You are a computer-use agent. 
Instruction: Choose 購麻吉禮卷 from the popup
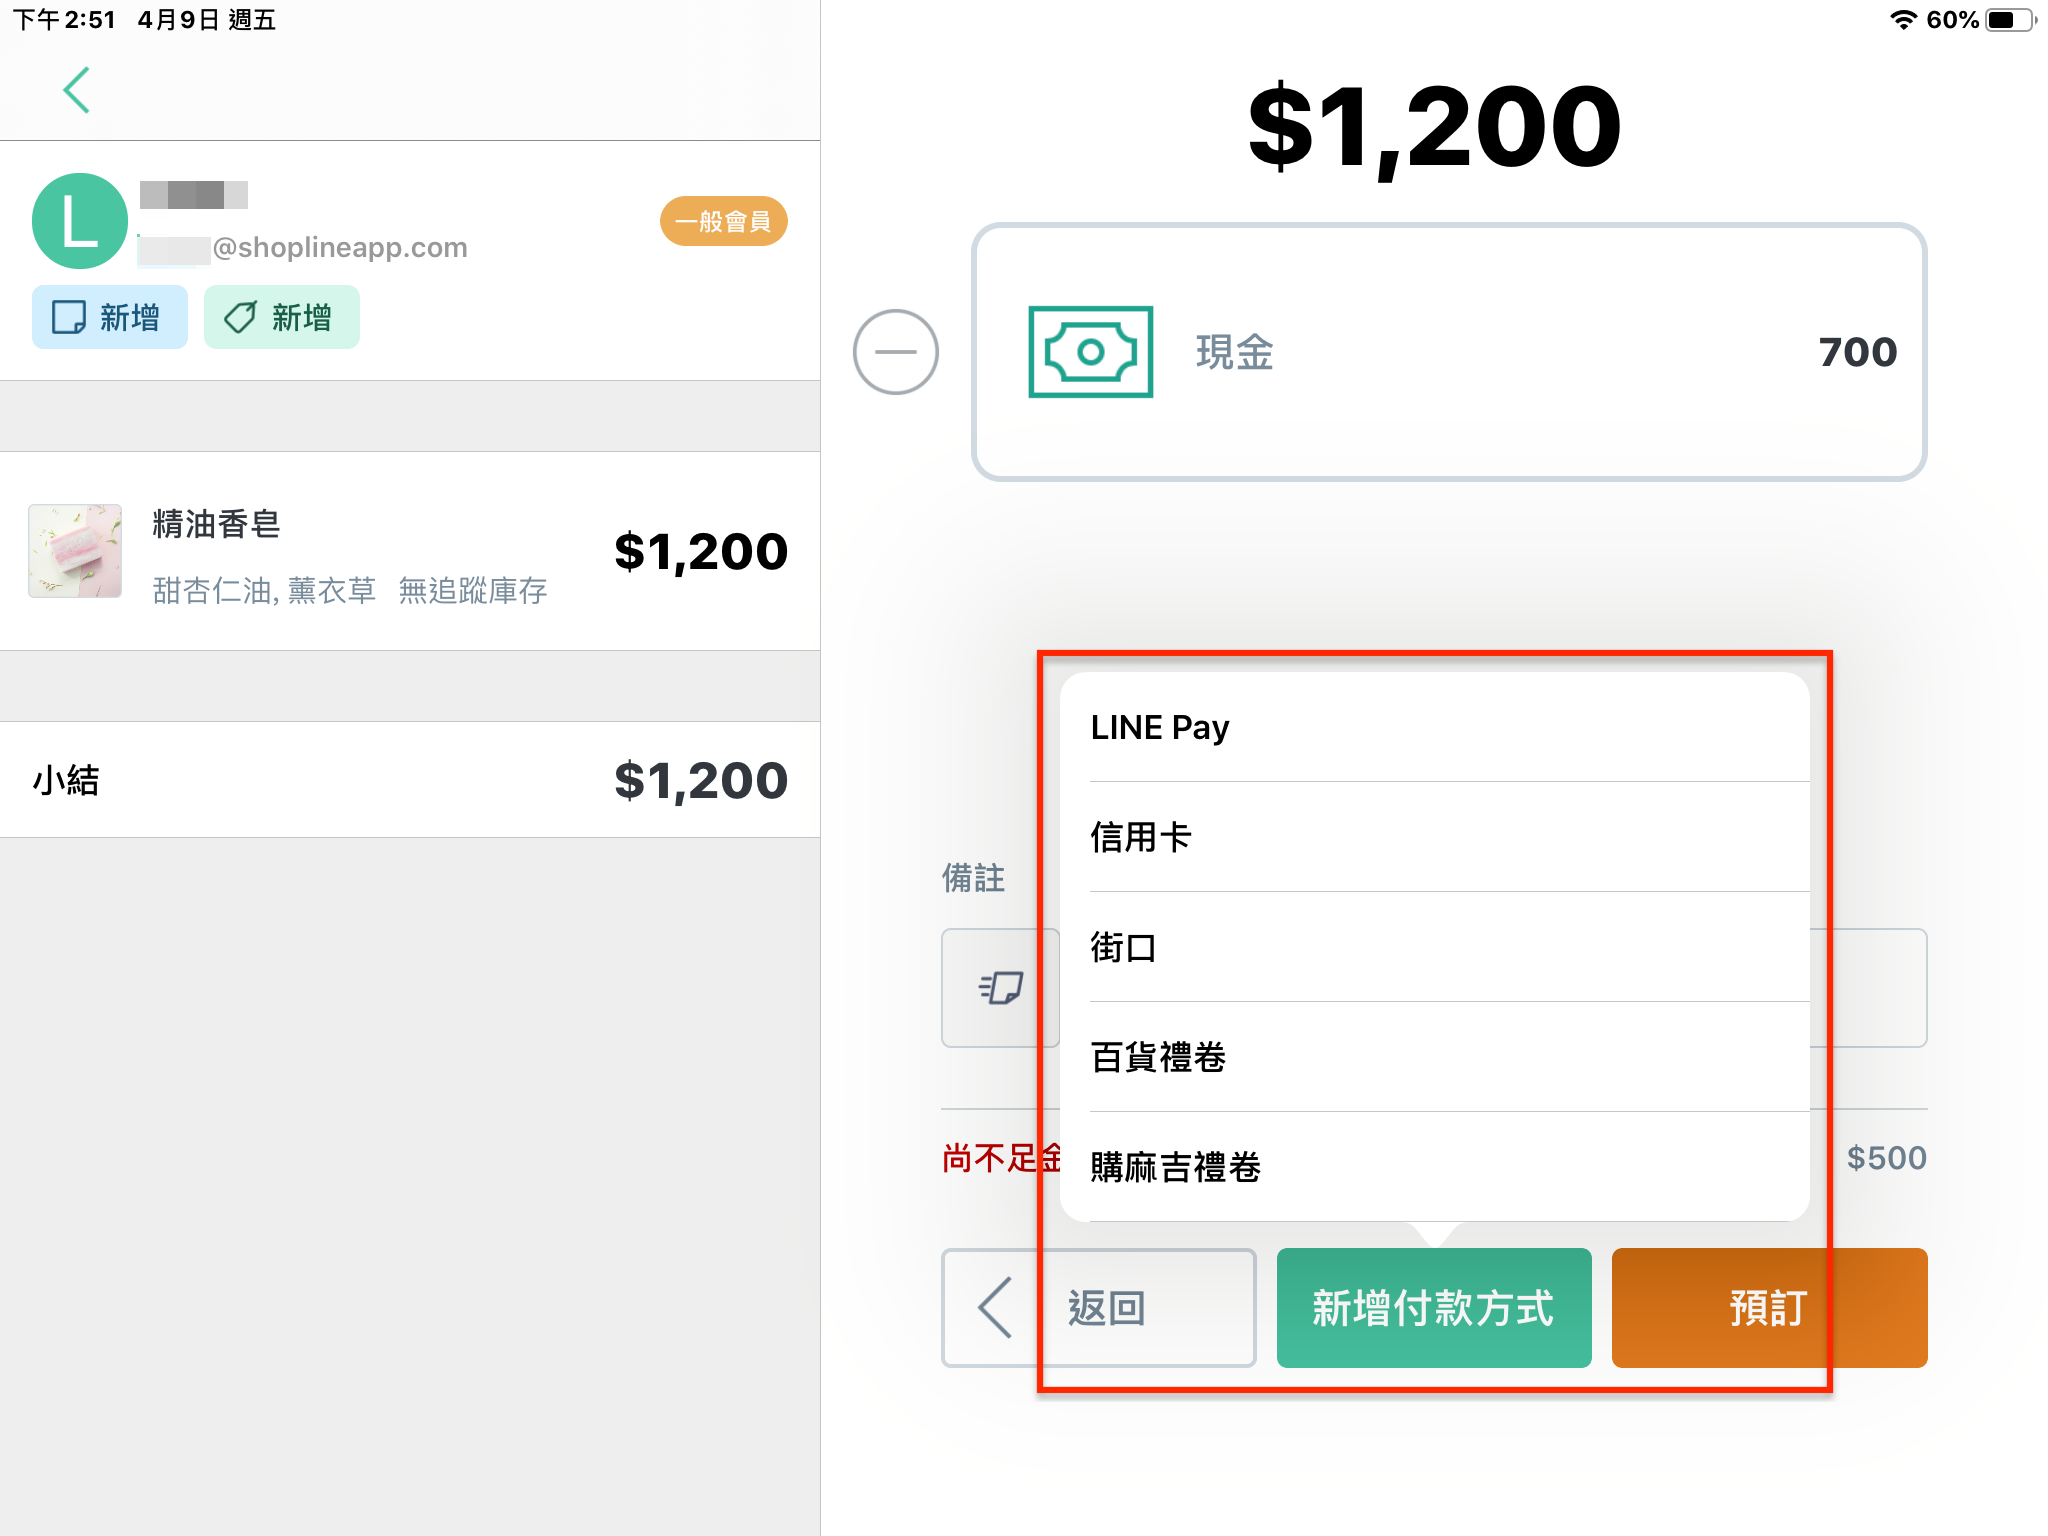click(x=1435, y=1167)
